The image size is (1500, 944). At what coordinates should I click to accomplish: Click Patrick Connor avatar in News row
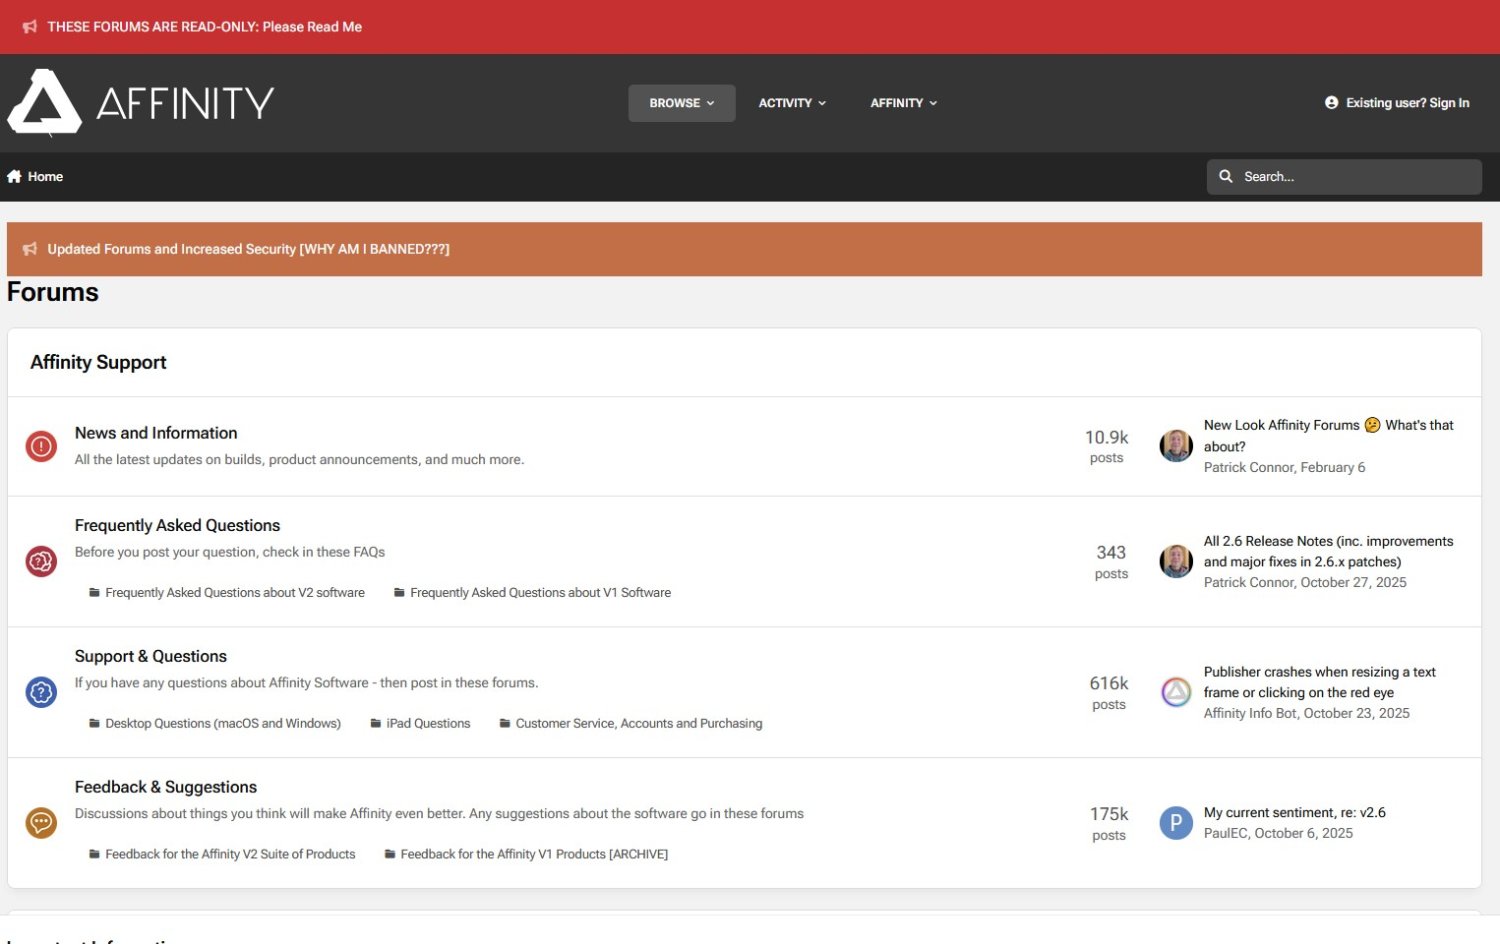tap(1176, 446)
